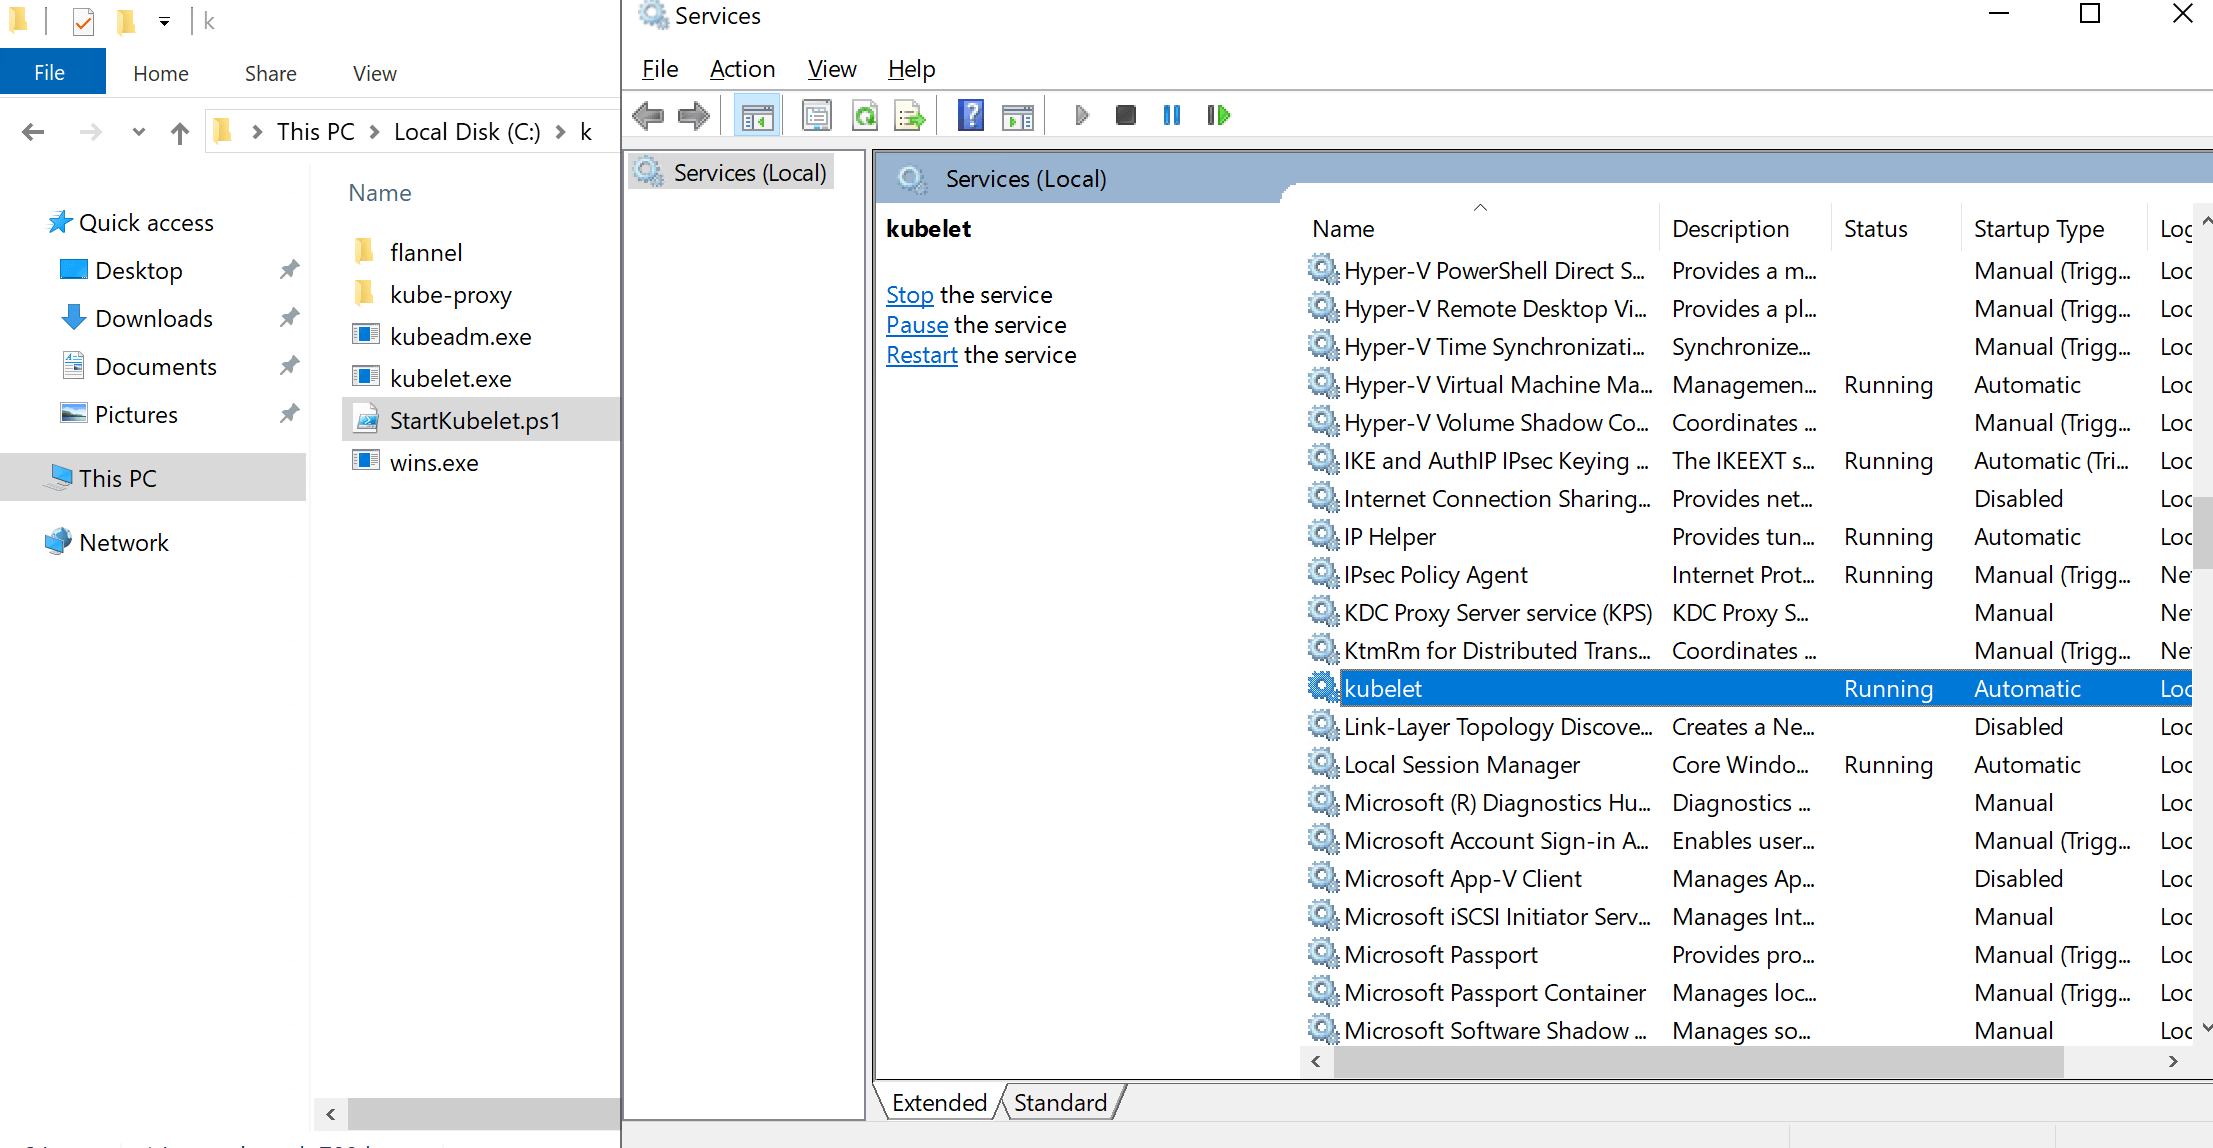The height and width of the screenshot is (1148, 2213).
Task: Open recent locations dropdown in File Explorer
Action: point(139,132)
